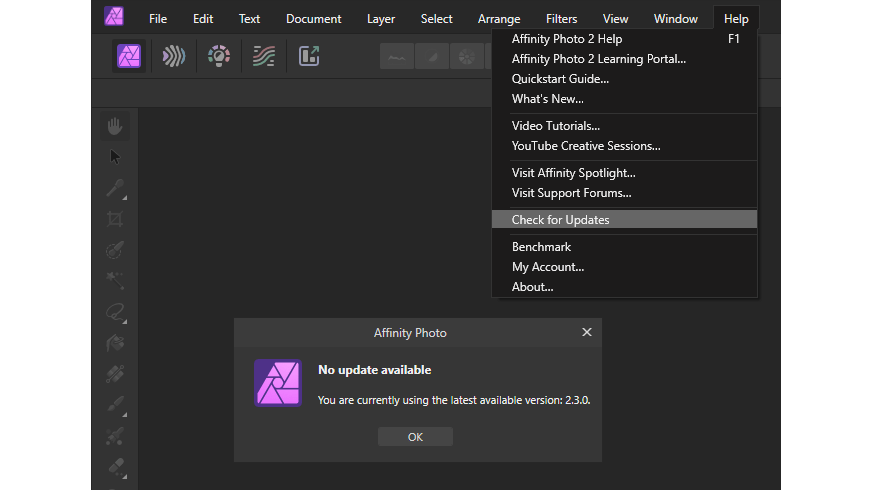This screenshot has width=871, height=490.
Task: Click the Auto Colors toolbar button
Action: [467, 57]
